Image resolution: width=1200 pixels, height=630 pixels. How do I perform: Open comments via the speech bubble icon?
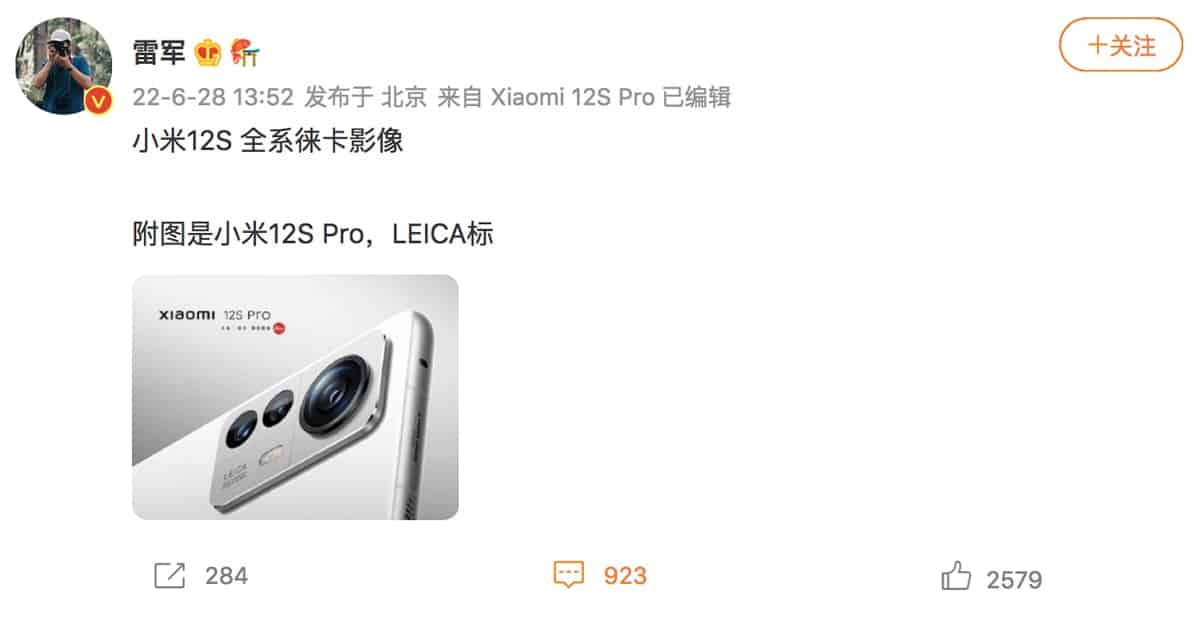click(x=568, y=576)
